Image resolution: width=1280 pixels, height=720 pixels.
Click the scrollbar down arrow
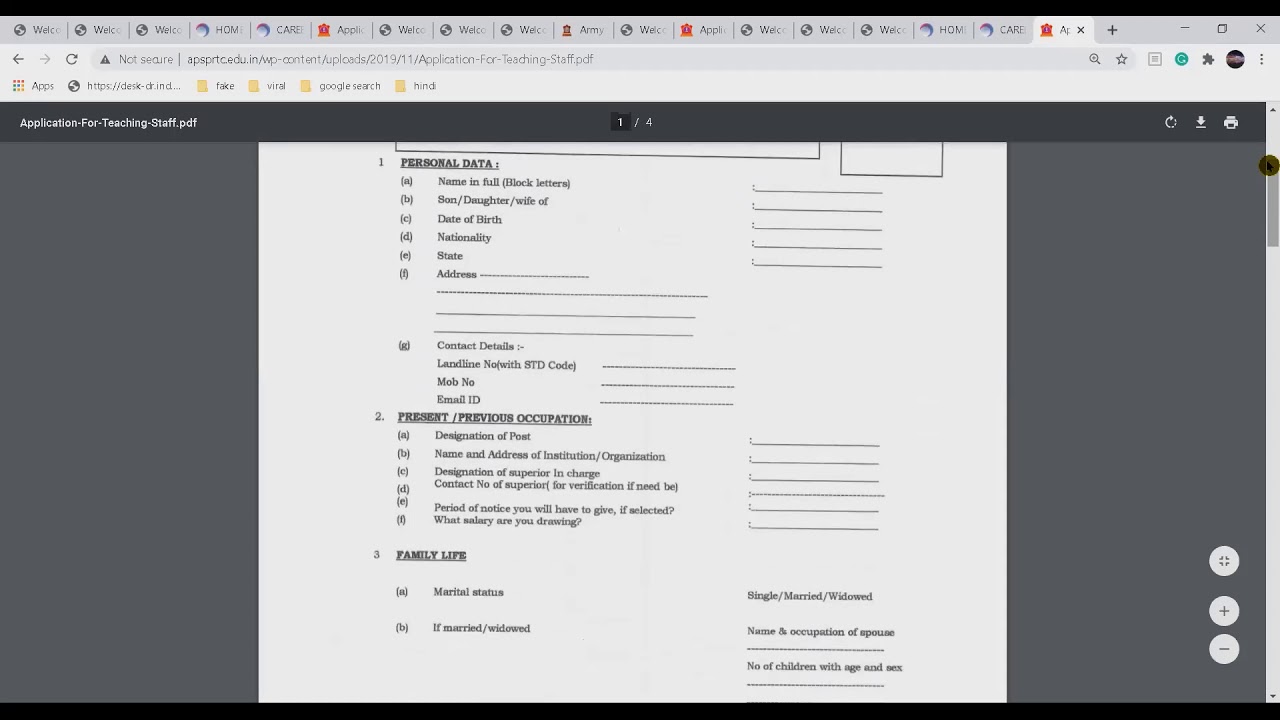1272,696
